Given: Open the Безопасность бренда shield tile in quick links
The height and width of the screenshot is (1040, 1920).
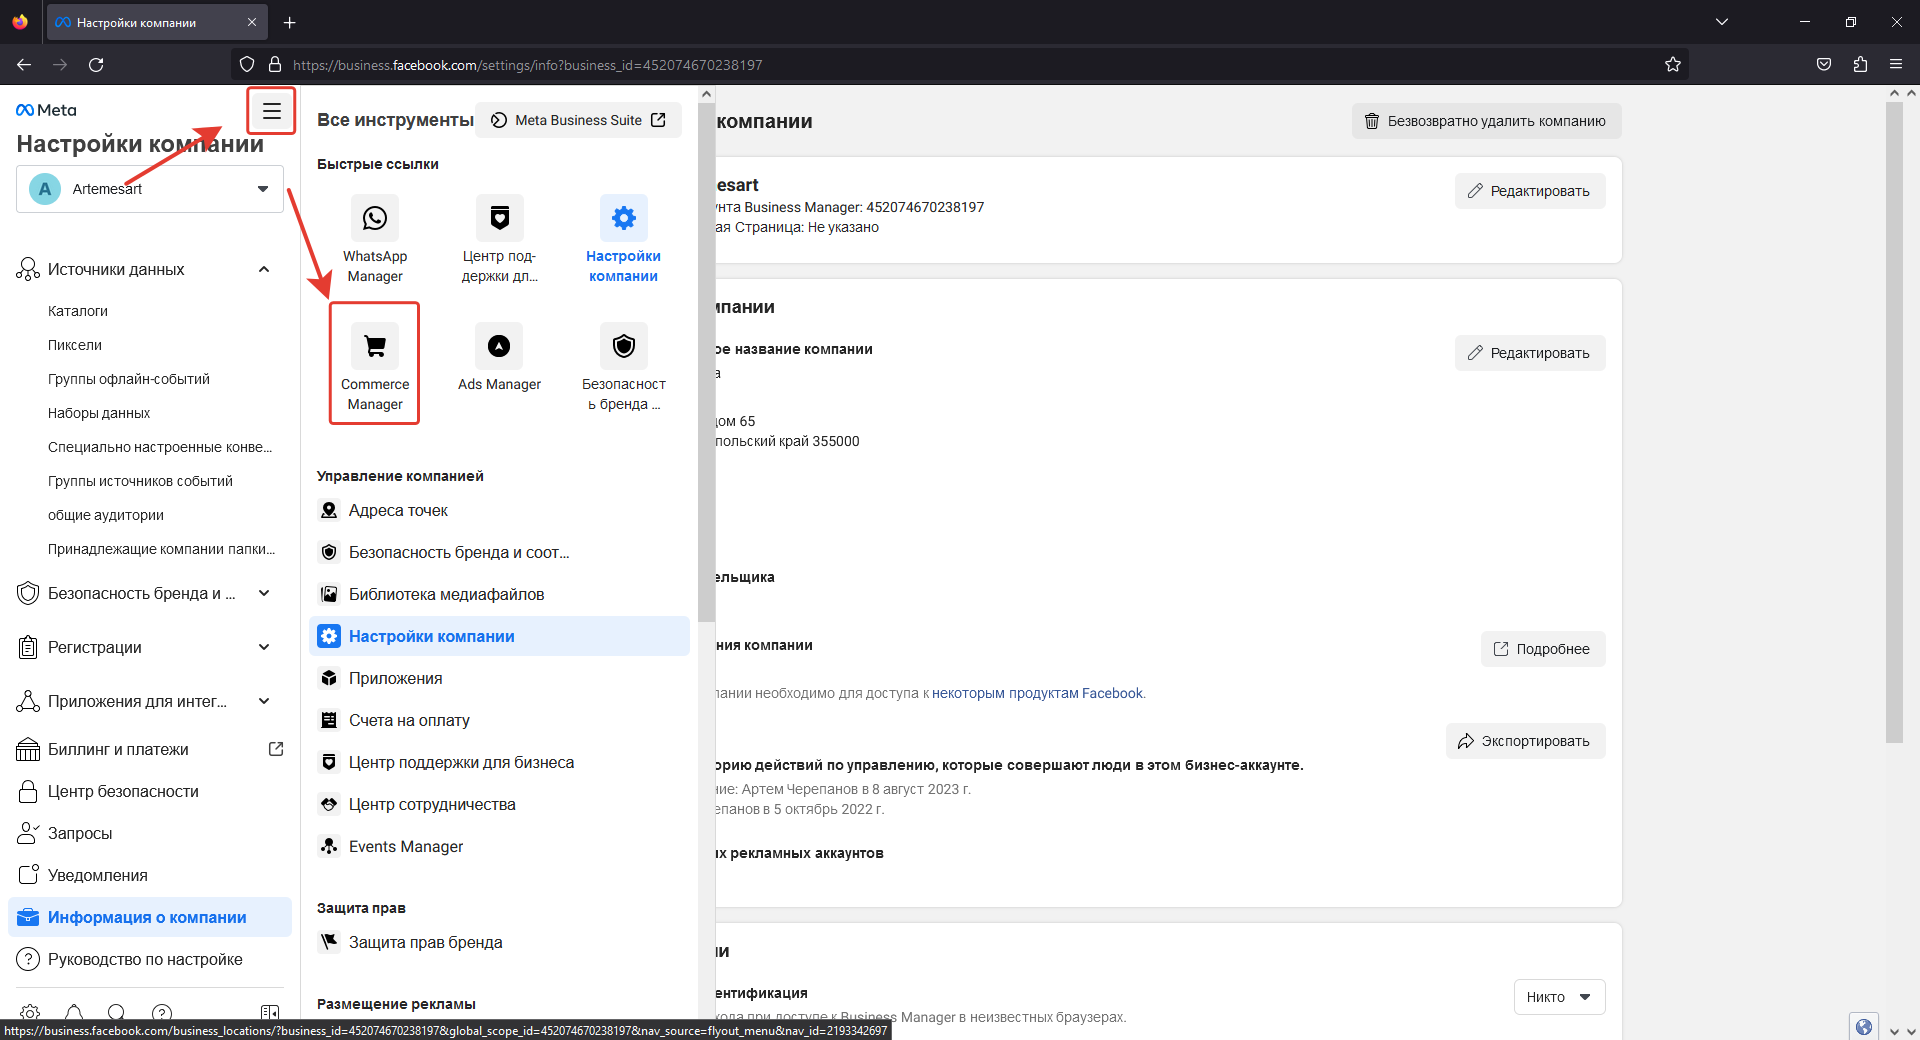Looking at the screenshot, I should [623, 365].
